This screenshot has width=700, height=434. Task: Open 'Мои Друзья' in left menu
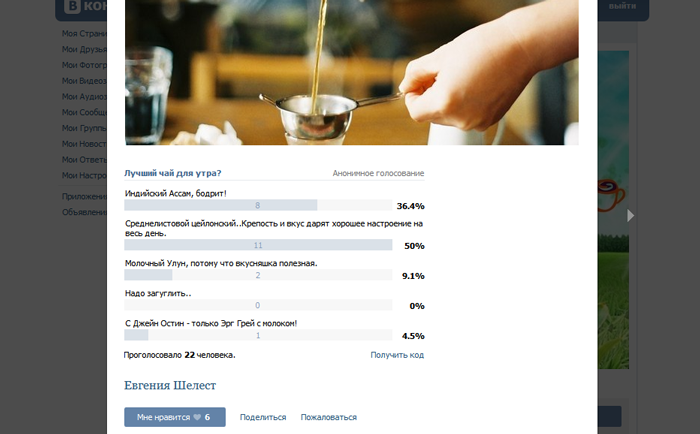pyautogui.click(x=84, y=49)
